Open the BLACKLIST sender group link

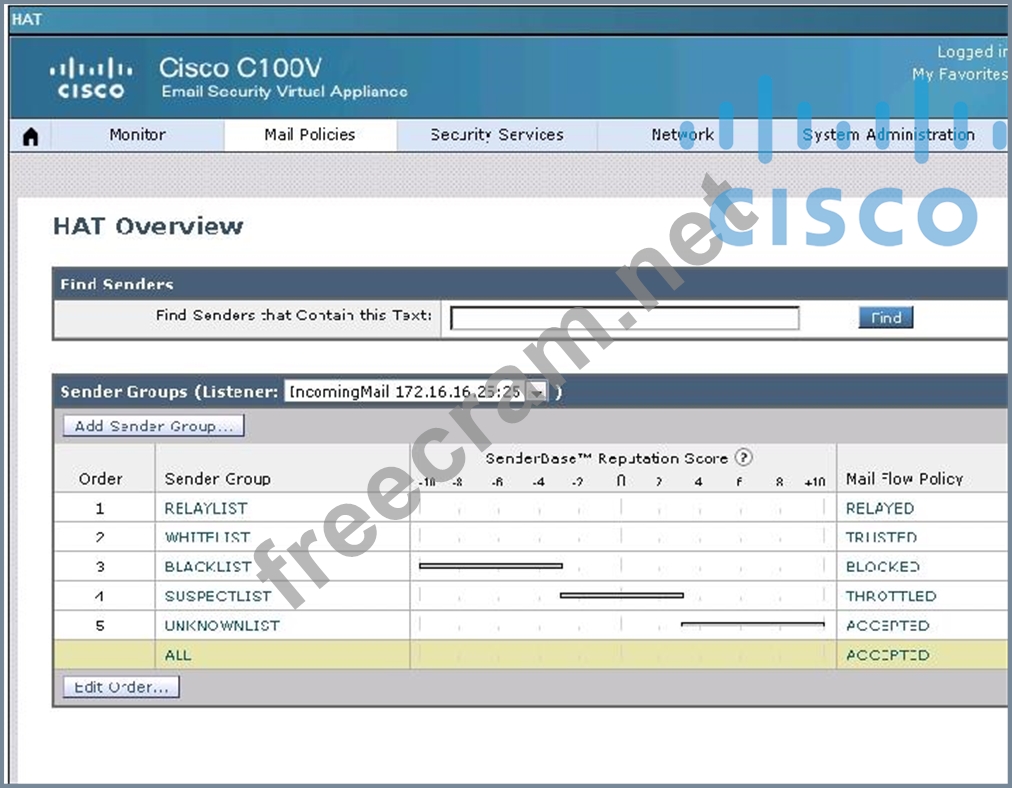pos(208,566)
